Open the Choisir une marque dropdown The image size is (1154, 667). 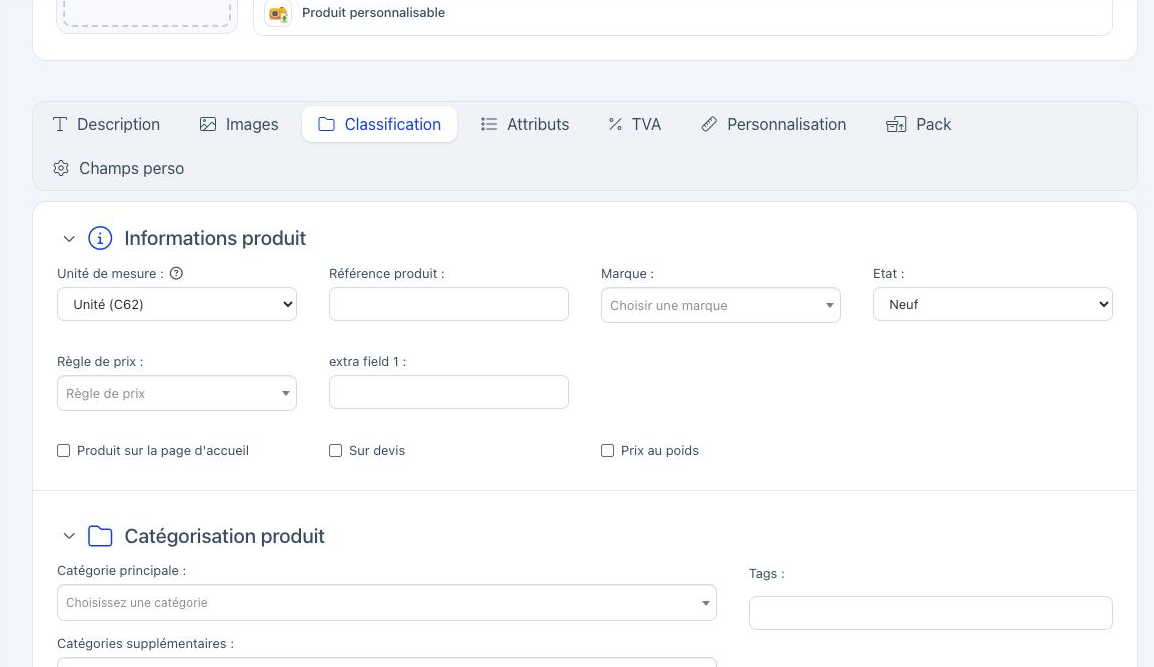click(721, 305)
